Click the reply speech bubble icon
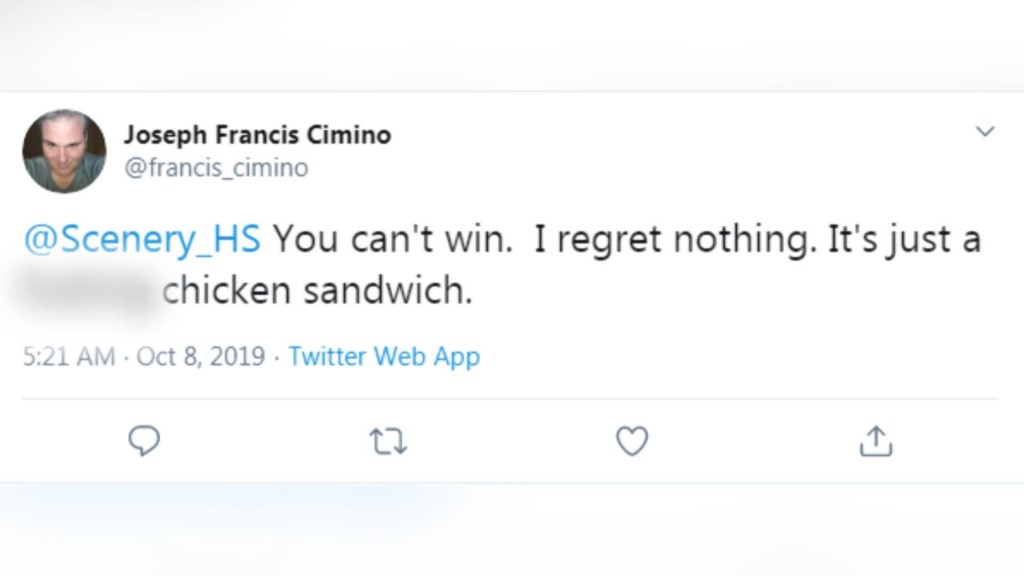This screenshot has height=576, width=1024. coord(145,440)
